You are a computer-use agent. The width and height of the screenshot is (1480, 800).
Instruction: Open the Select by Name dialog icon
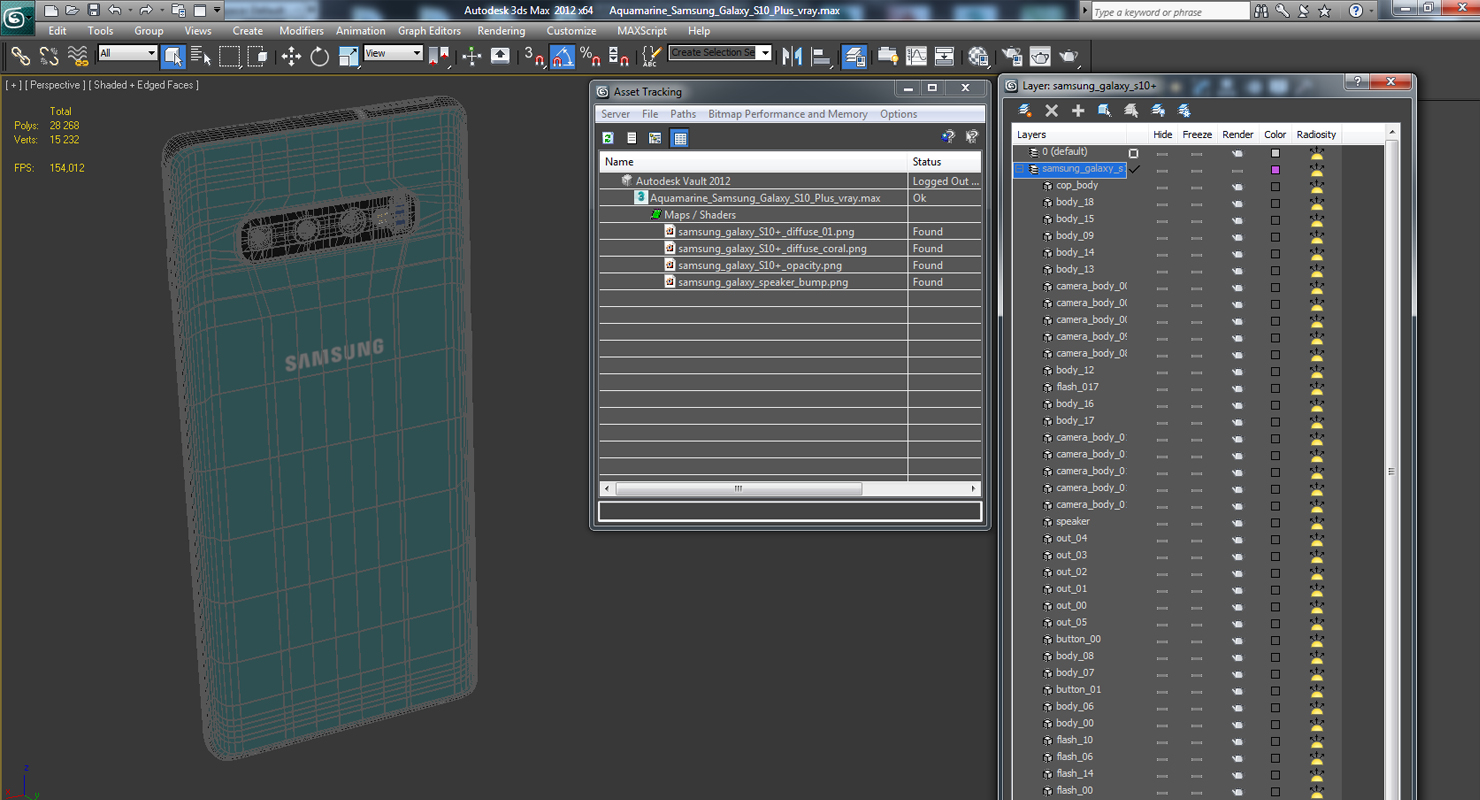[x=200, y=56]
